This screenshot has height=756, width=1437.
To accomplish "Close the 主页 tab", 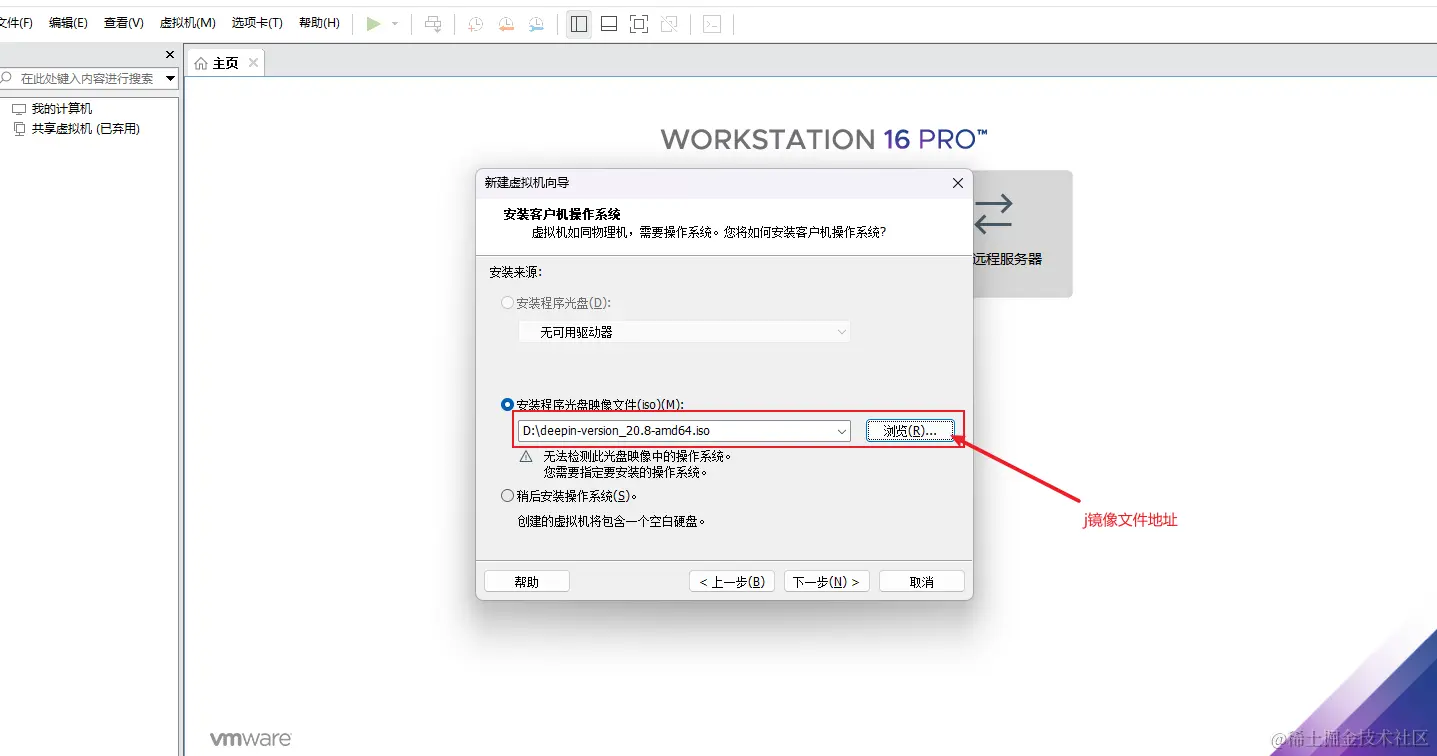I will [x=253, y=62].
